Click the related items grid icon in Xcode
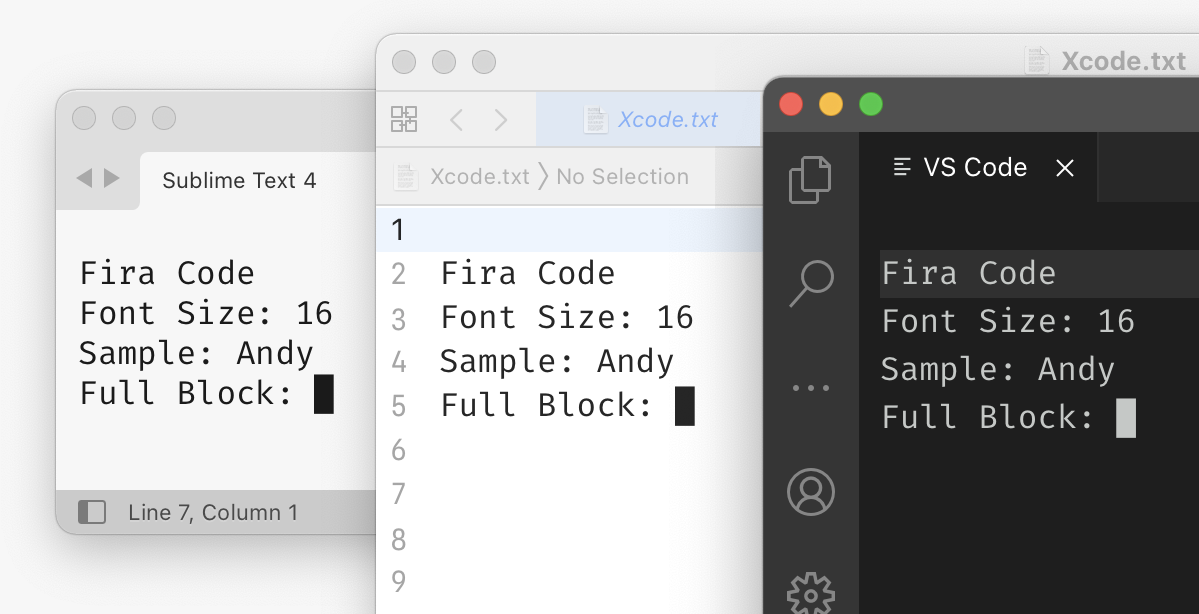 coord(404,118)
